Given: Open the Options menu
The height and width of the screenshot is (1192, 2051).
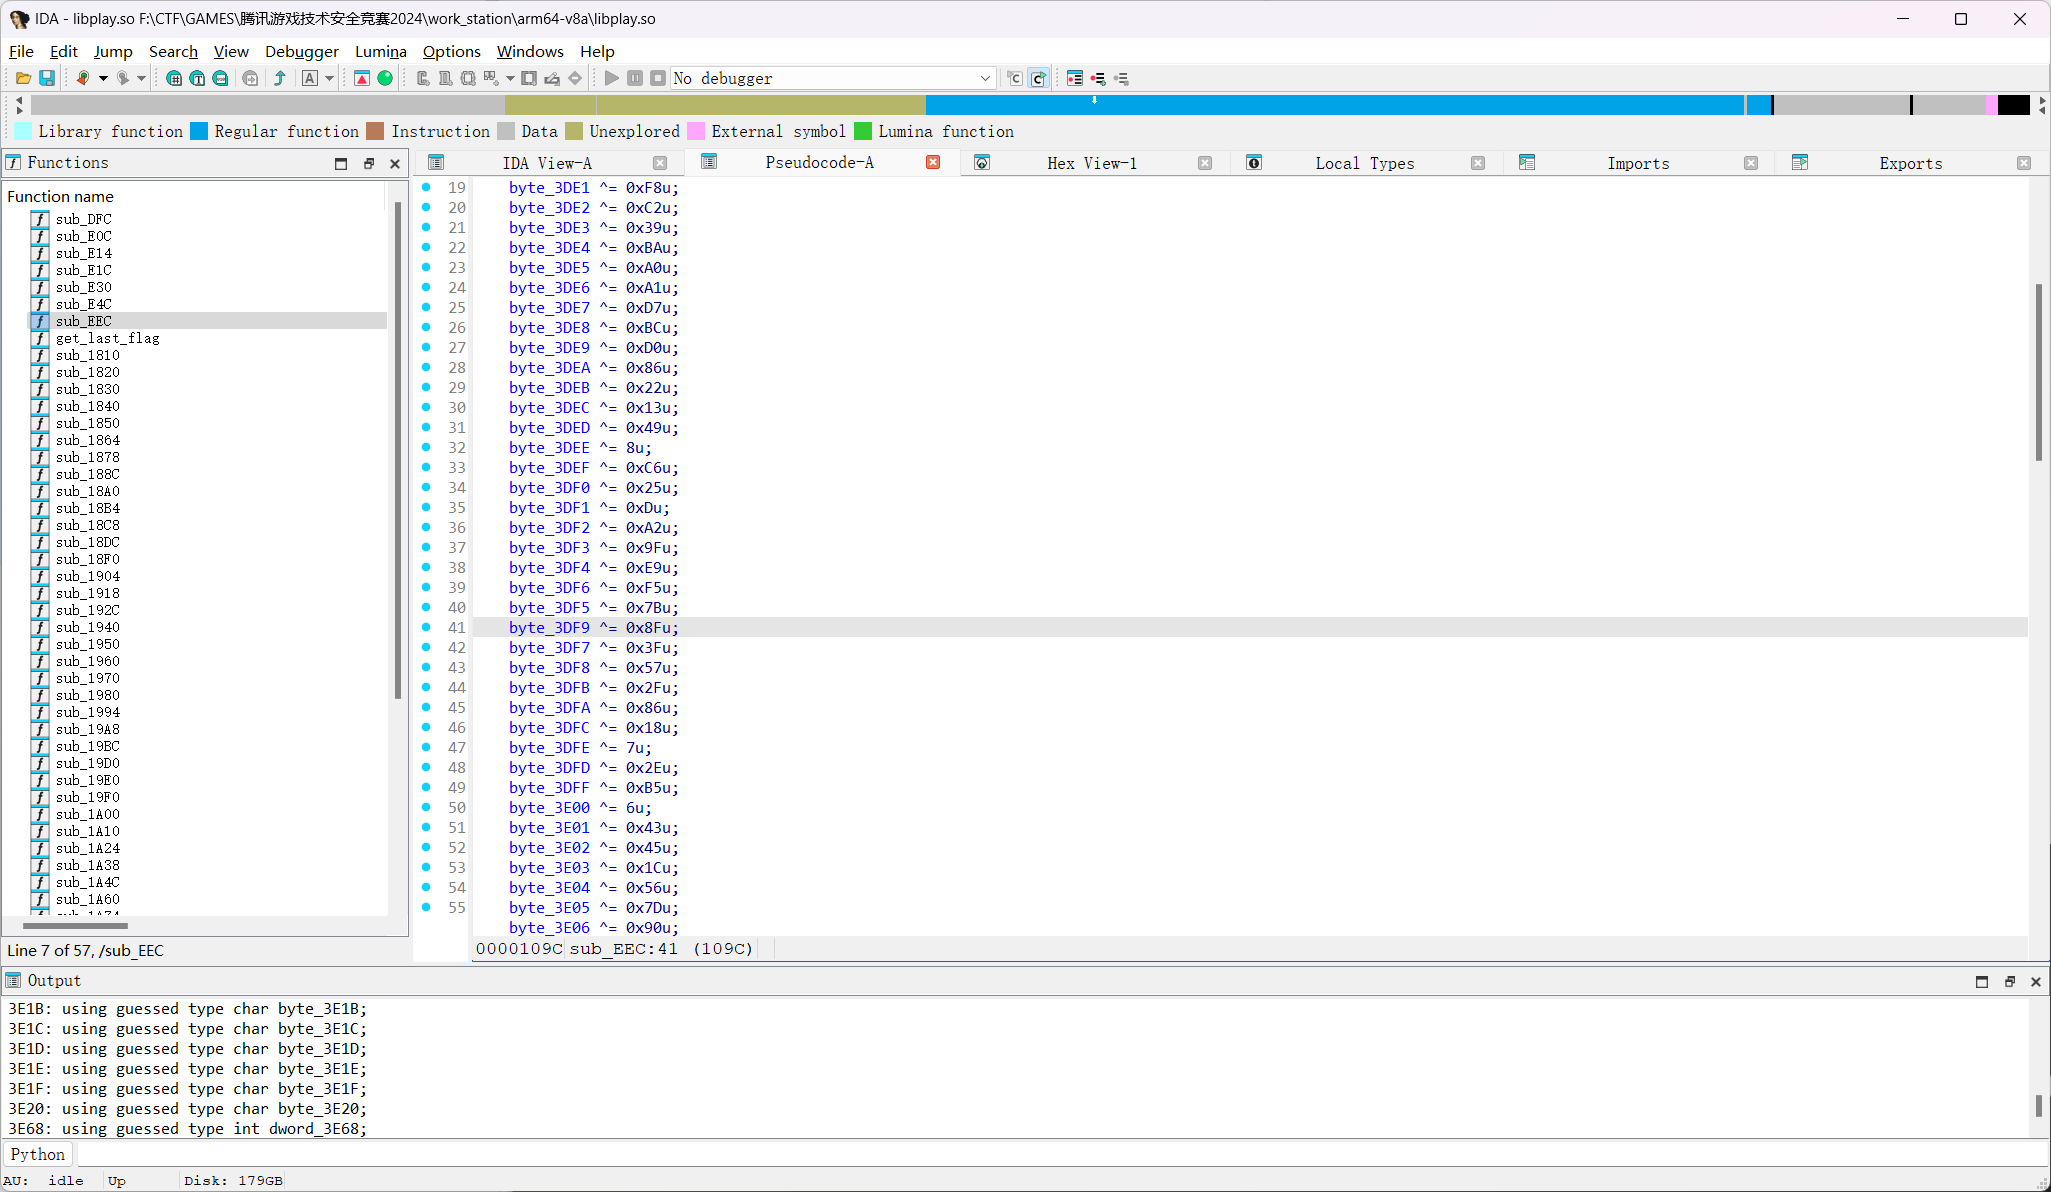Looking at the screenshot, I should point(451,51).
